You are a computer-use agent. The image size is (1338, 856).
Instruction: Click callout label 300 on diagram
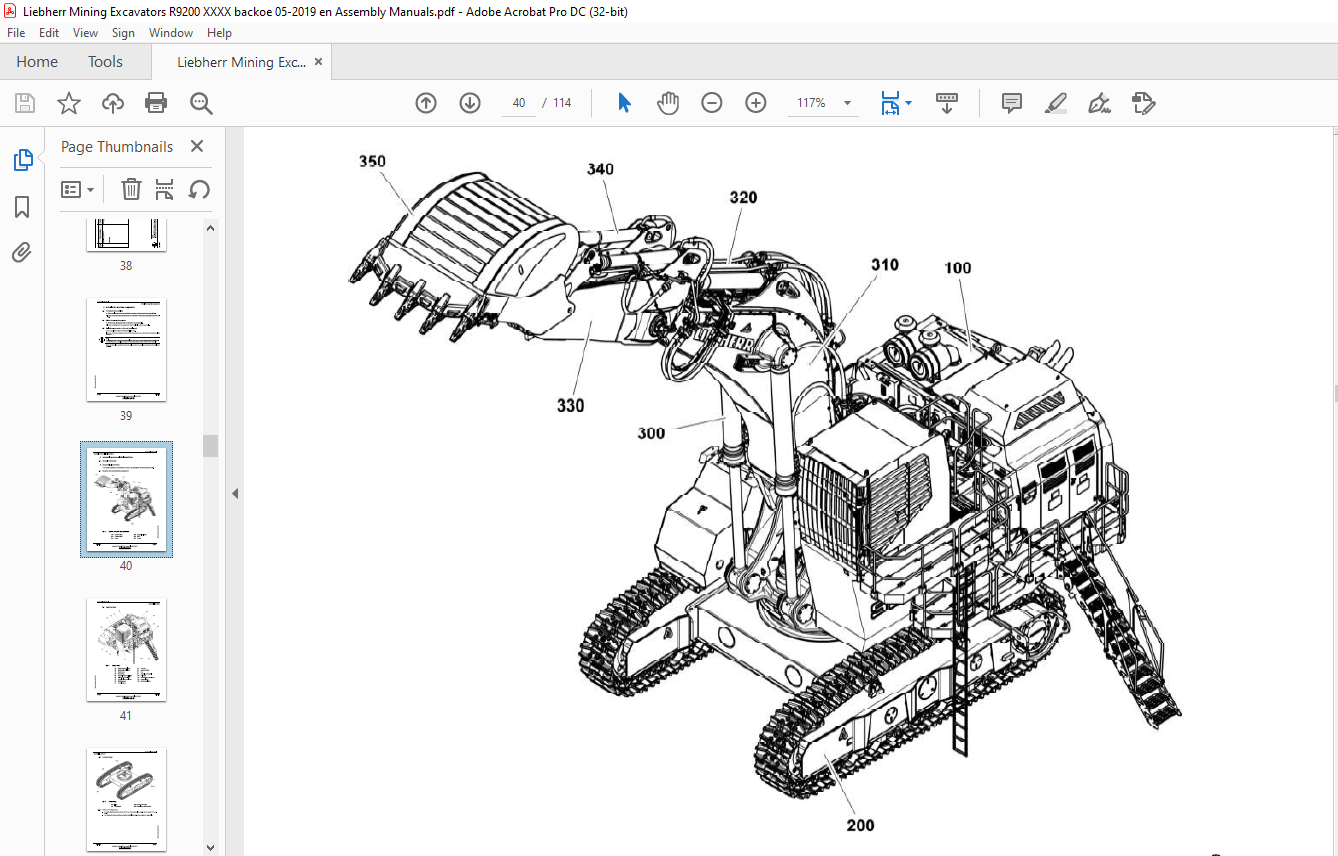(651, 433)
